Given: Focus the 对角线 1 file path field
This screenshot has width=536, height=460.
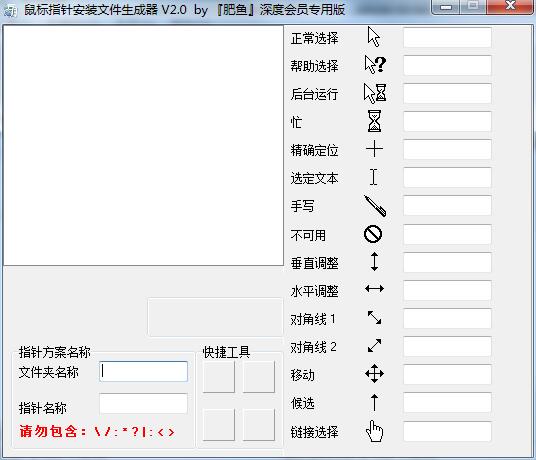Looking at the screenshot, I should [x=447, y=319].
